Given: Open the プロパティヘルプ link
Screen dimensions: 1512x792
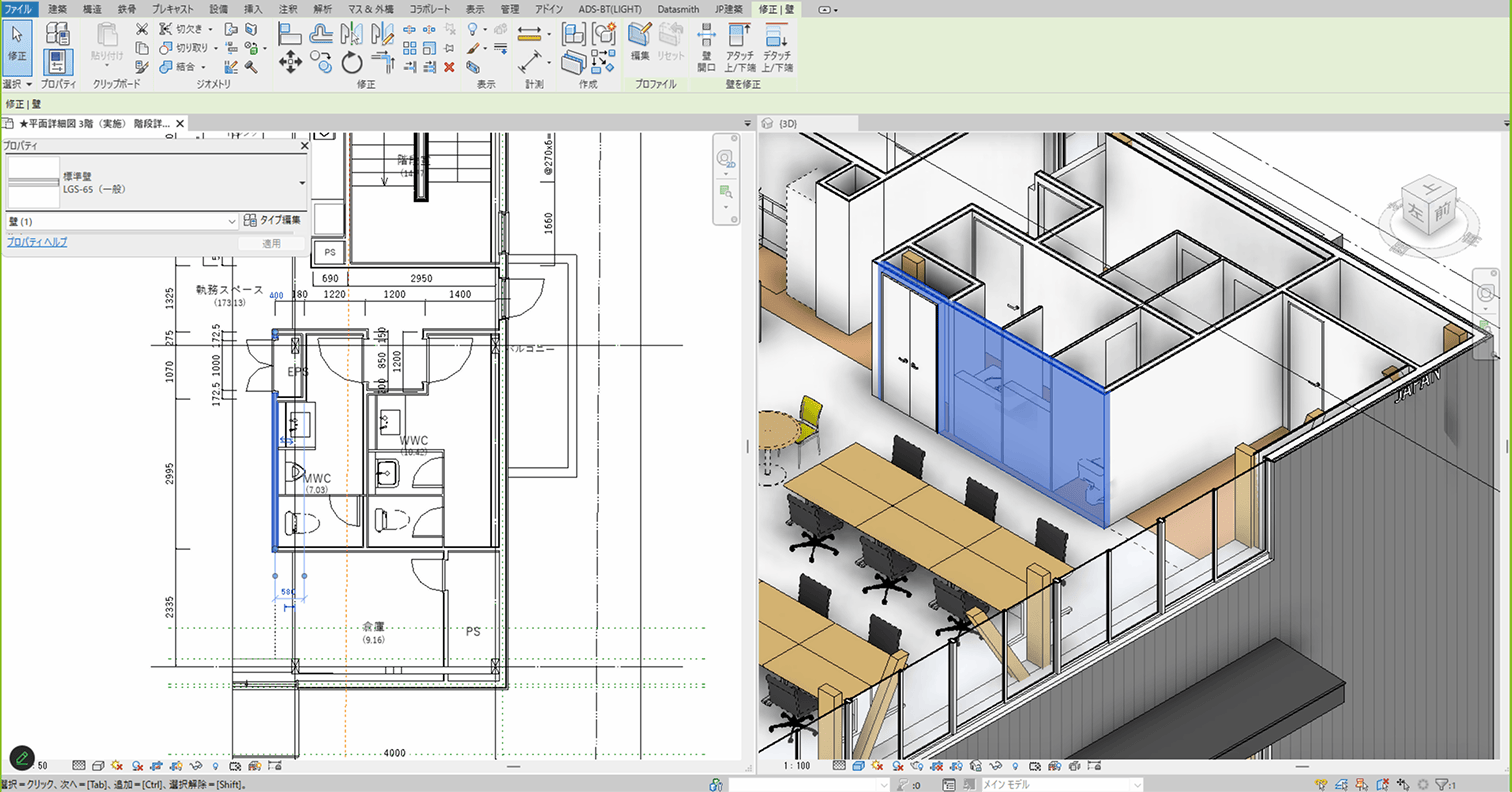Looking at the screenshot, I should click(x=37, y=242).
